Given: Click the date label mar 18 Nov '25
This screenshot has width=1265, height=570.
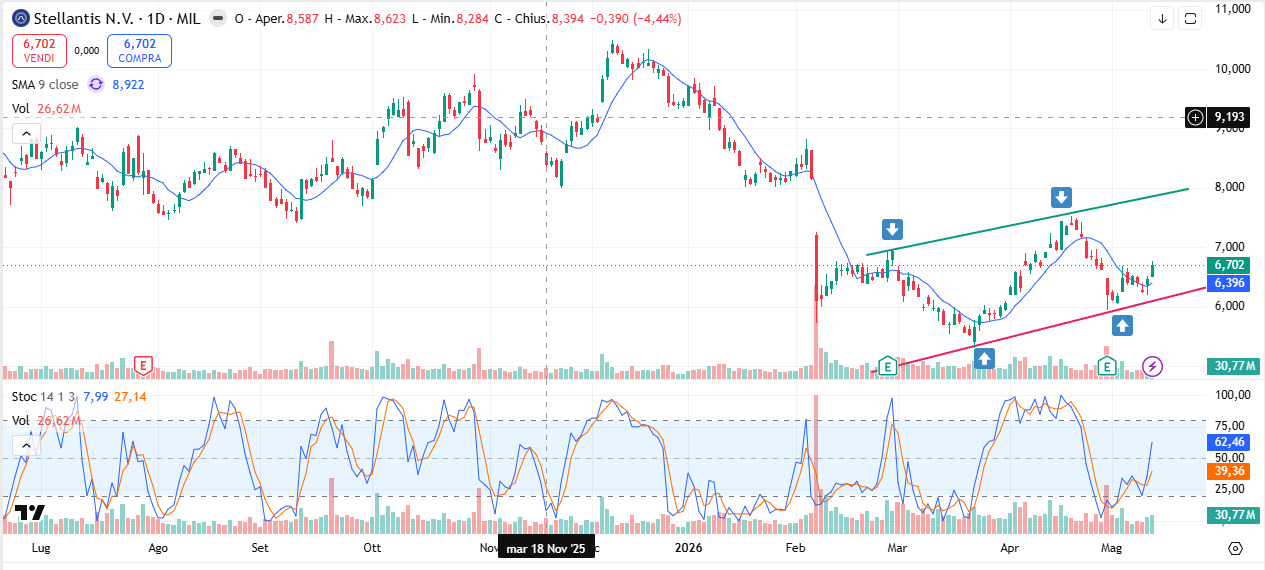Looking at the screenshot, I should pyautogui.click(x=545, y=549).
